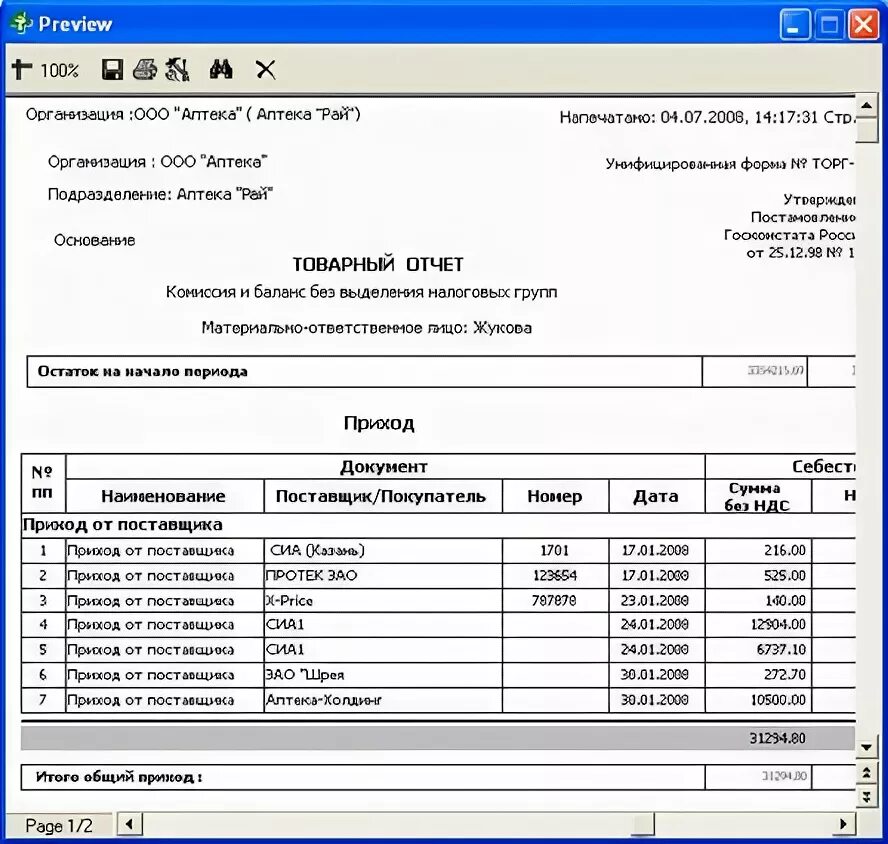This screenshot has width=888, height=844.
Task: Maximize the Preview window
Action: (x=829, y=25)
